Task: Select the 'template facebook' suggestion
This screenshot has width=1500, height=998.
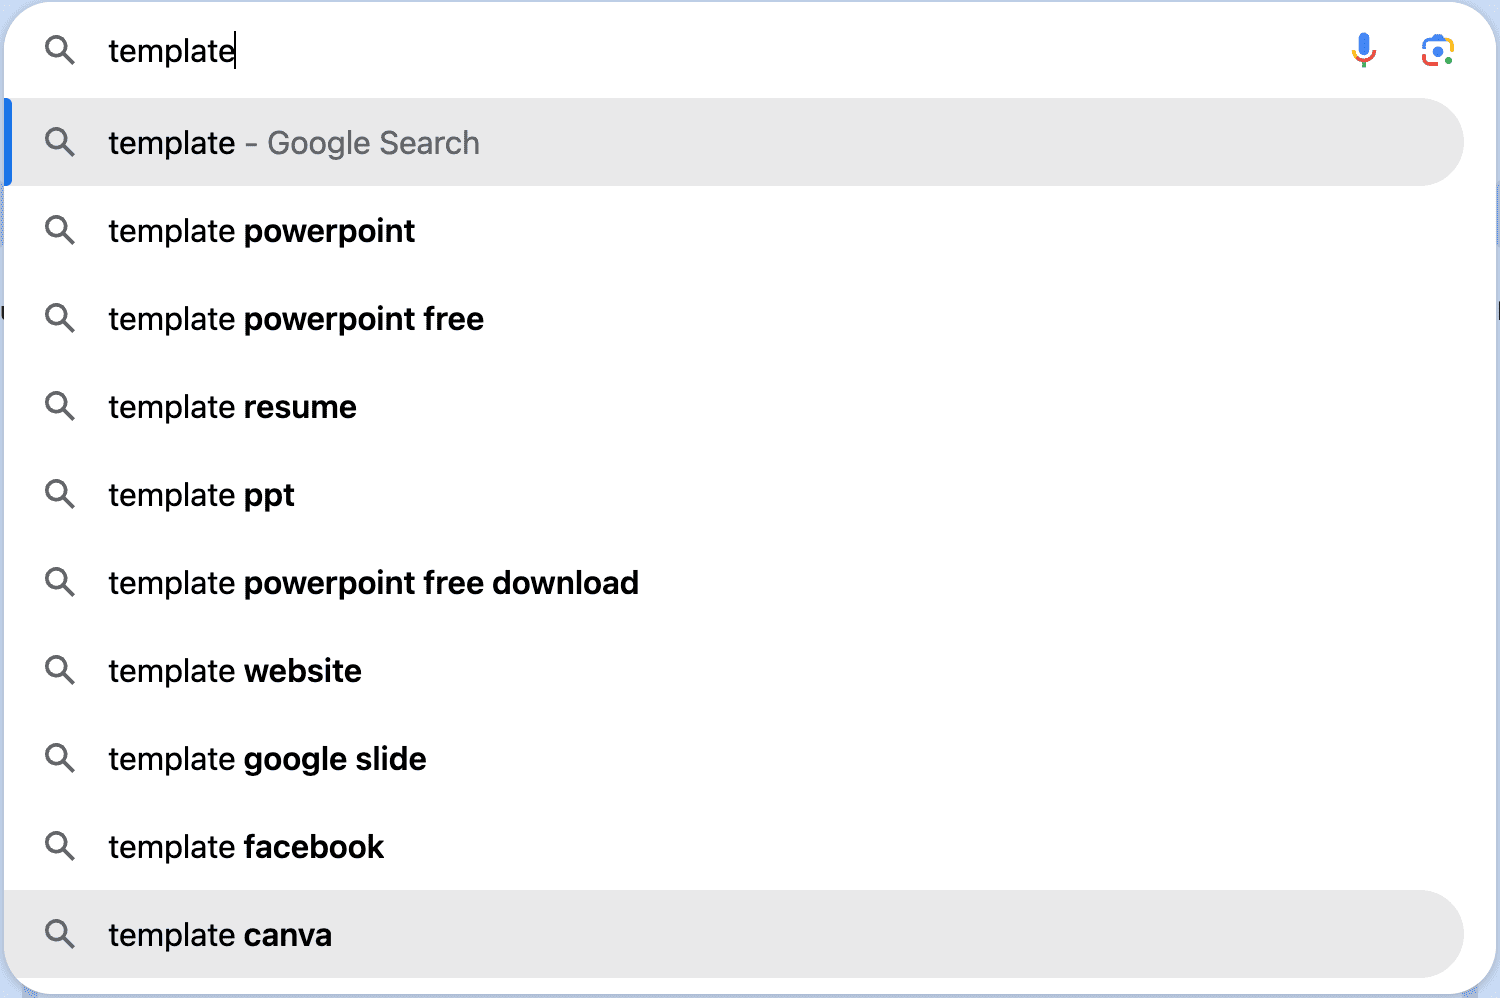Action: pos(245,846)
